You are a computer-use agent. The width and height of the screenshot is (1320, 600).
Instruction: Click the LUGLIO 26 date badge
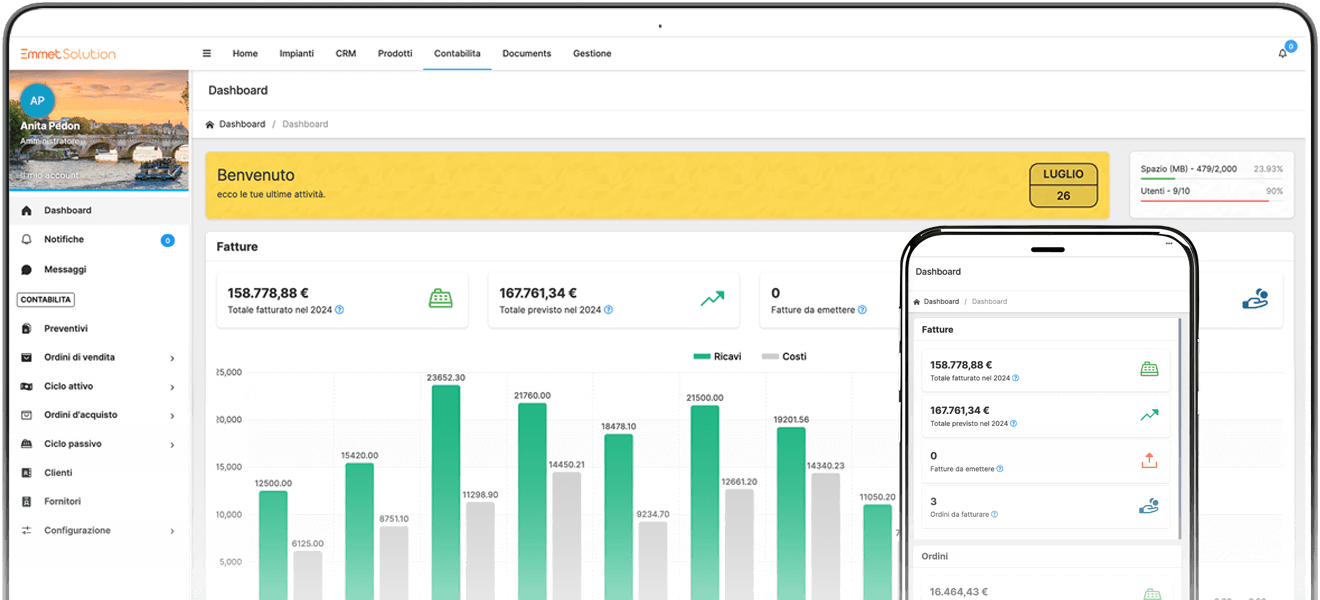point(1063,185)
